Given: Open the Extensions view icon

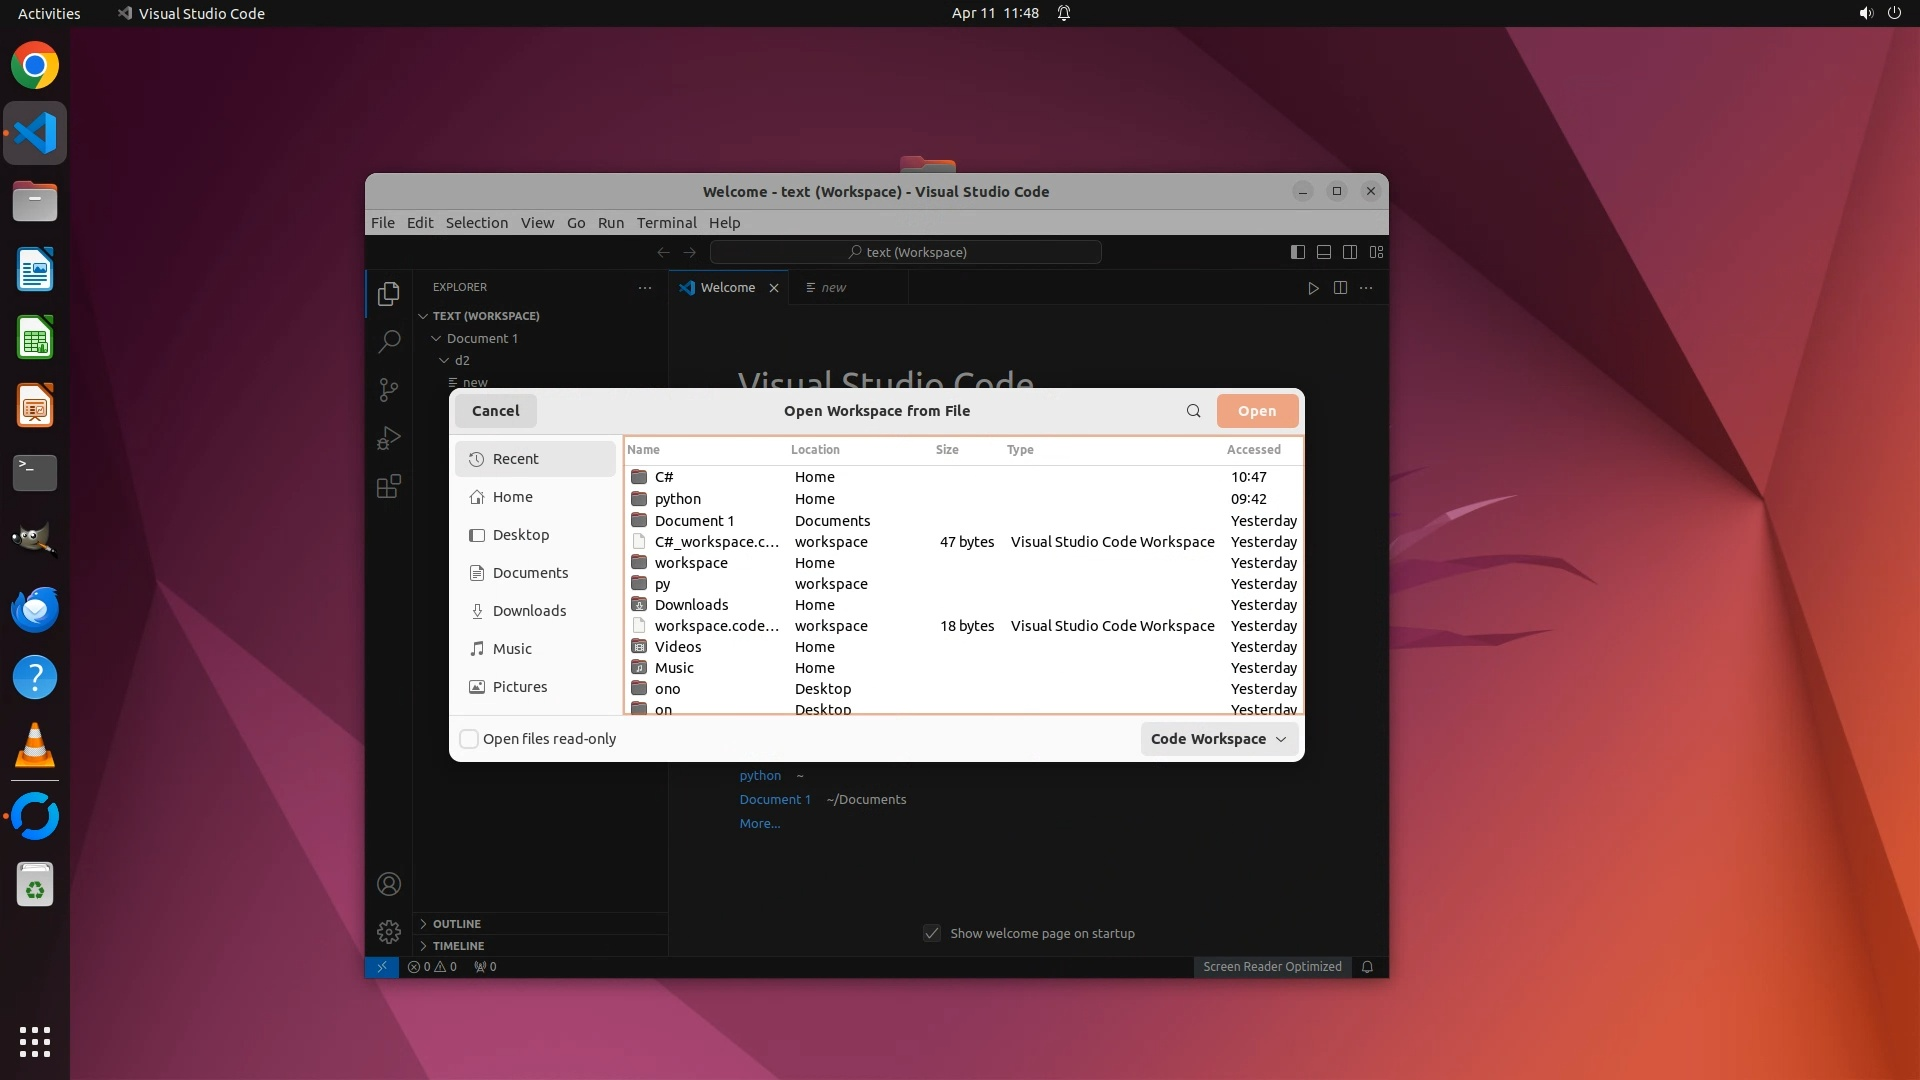Looking at the screenshot, I should [x=389, y=487].
